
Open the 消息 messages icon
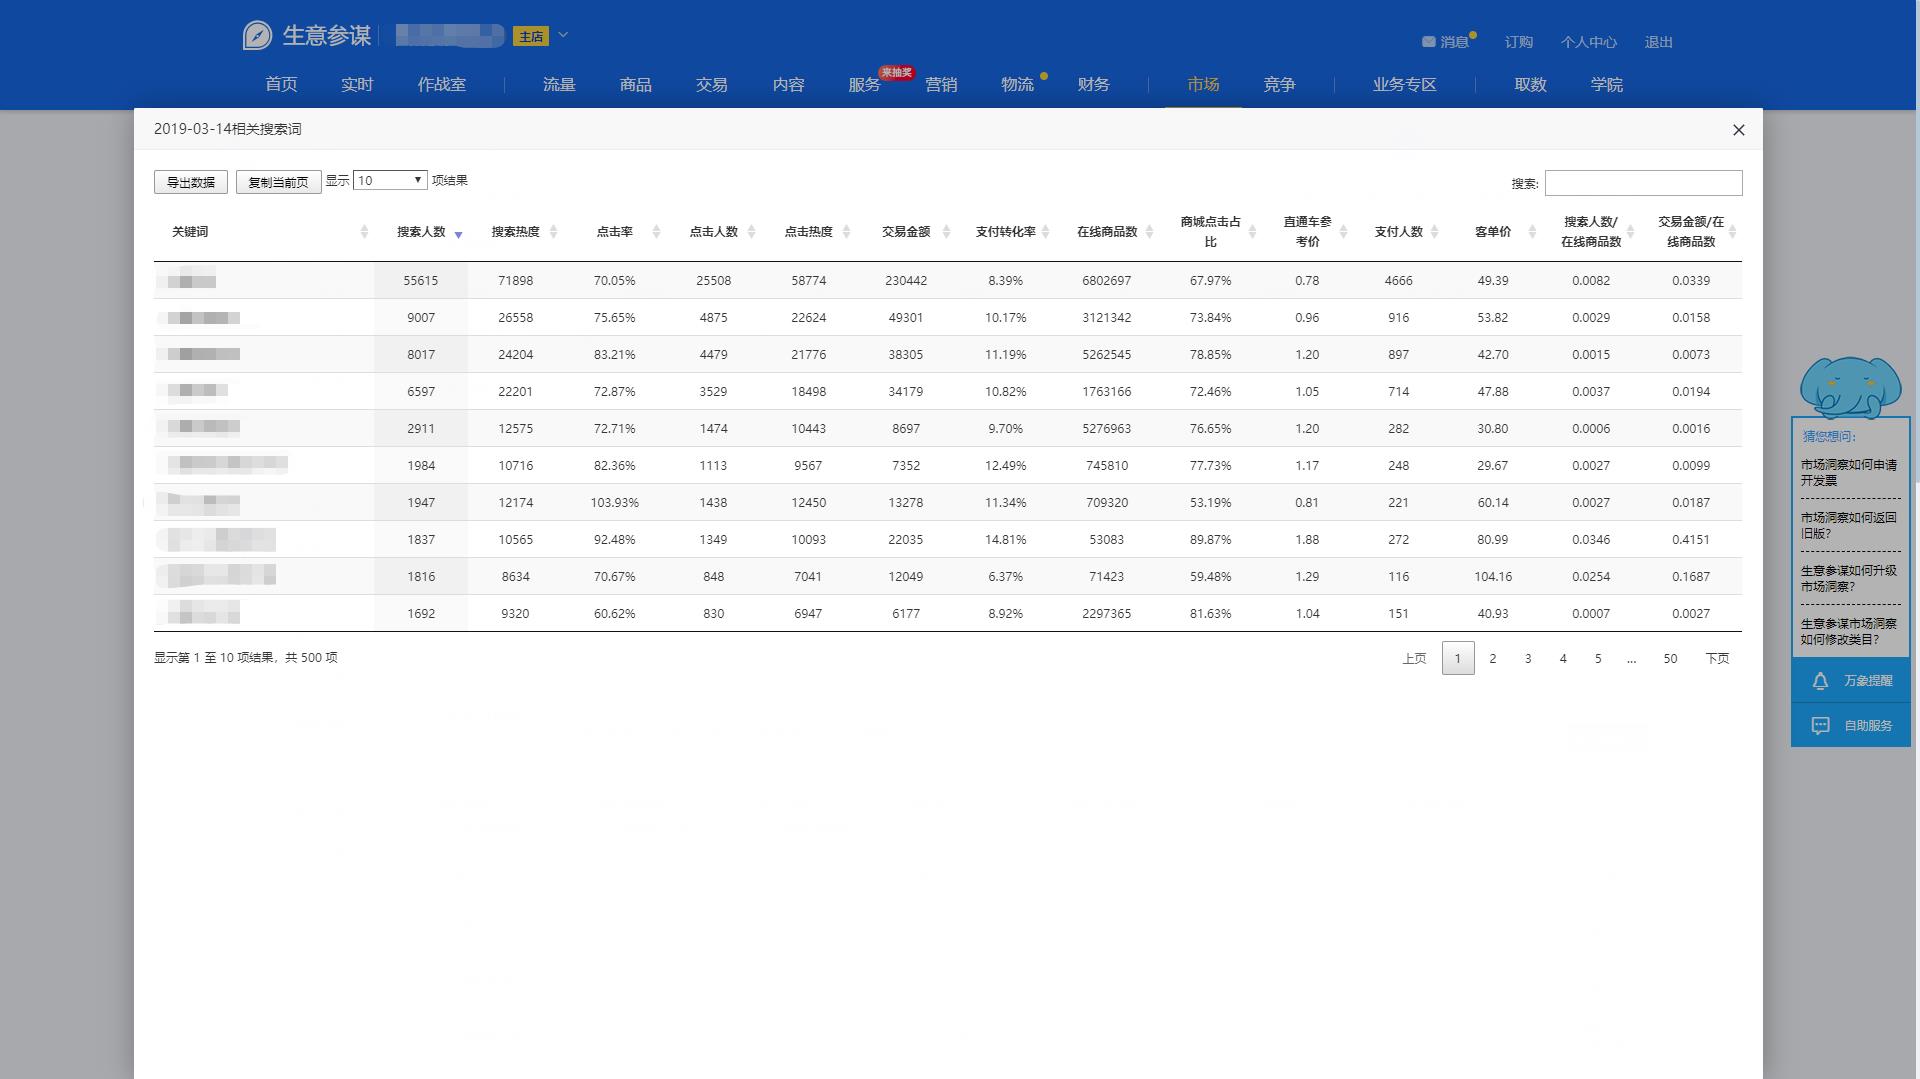(x=1428, y=42)
